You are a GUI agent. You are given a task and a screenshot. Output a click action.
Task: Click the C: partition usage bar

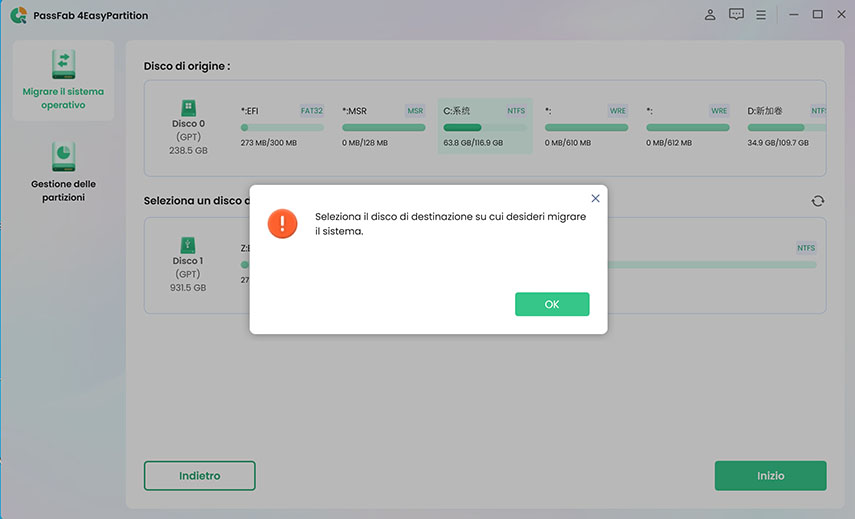[x=485, y=128]
